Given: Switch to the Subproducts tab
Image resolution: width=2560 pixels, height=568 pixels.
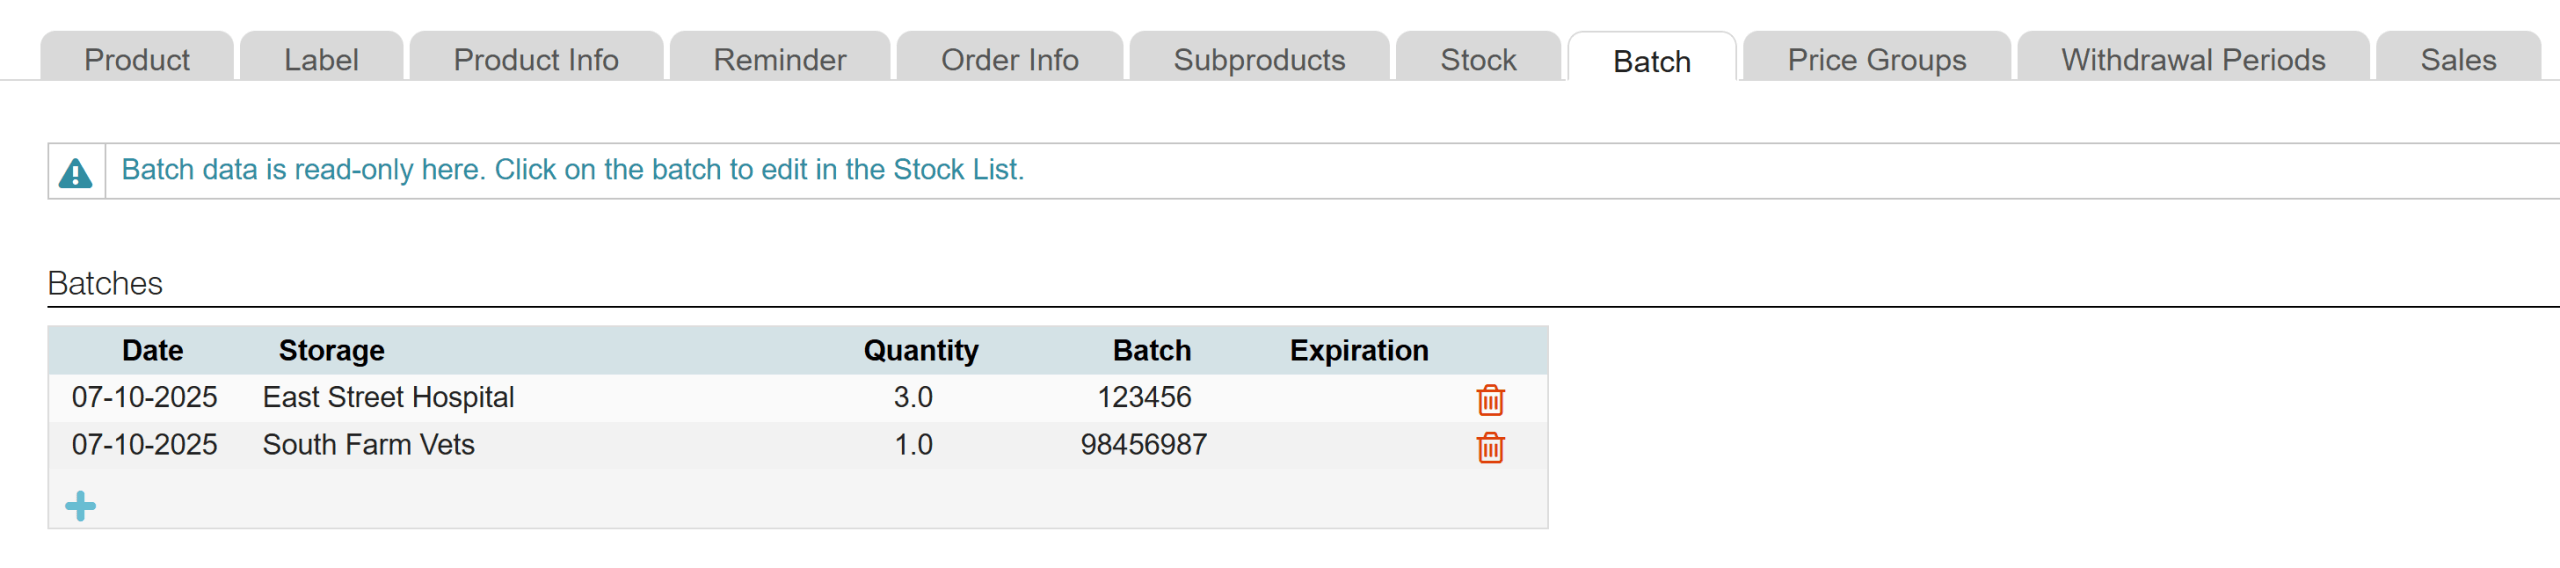Looking at the screenshot, I should (1259, 60).
